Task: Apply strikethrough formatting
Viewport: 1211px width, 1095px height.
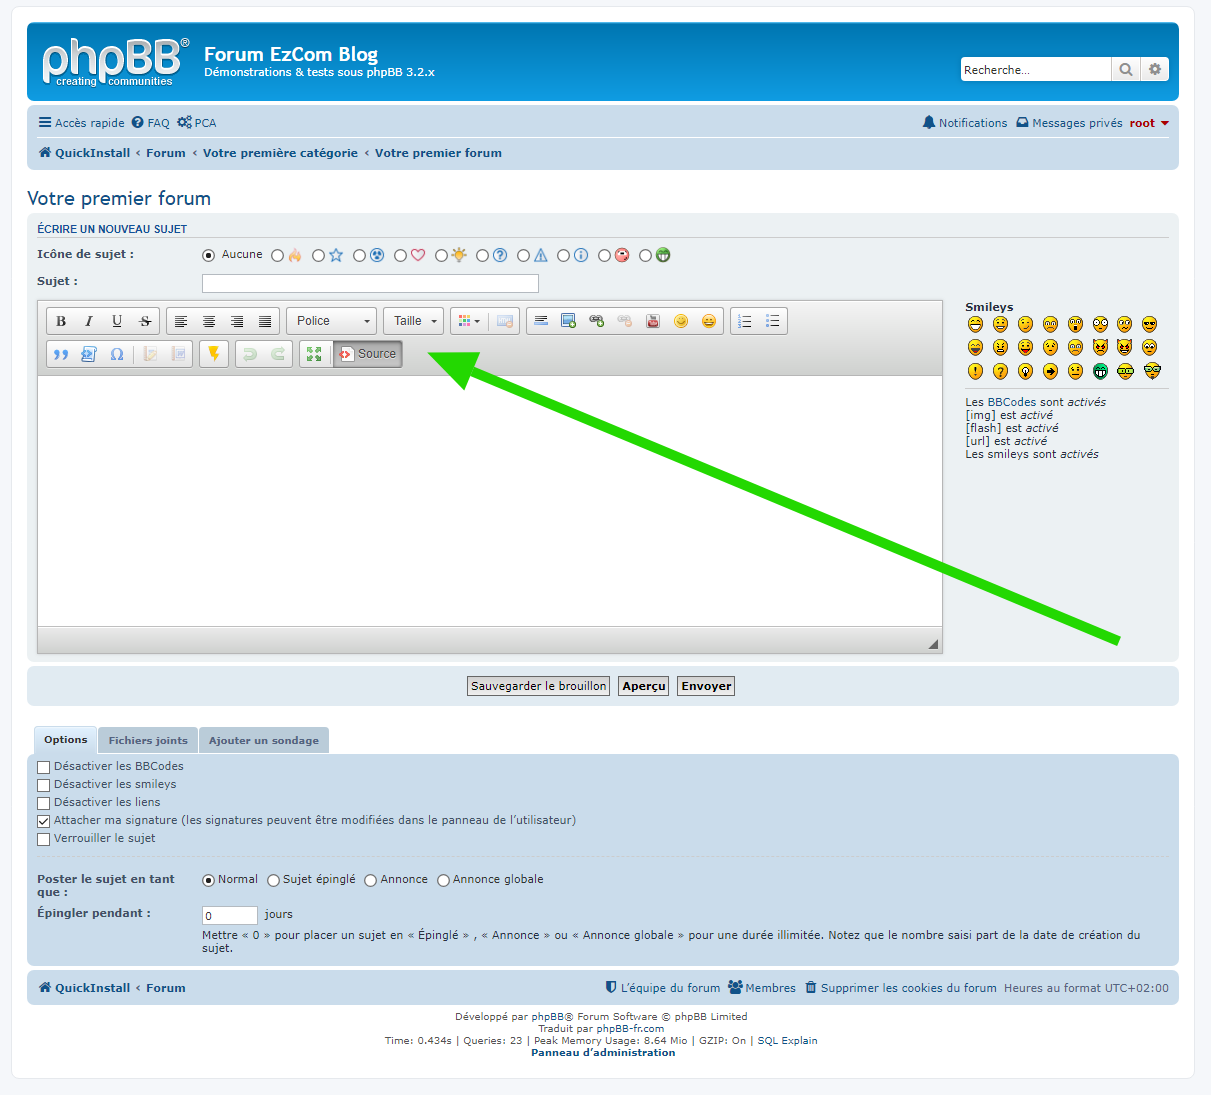Action: point(145,321)
